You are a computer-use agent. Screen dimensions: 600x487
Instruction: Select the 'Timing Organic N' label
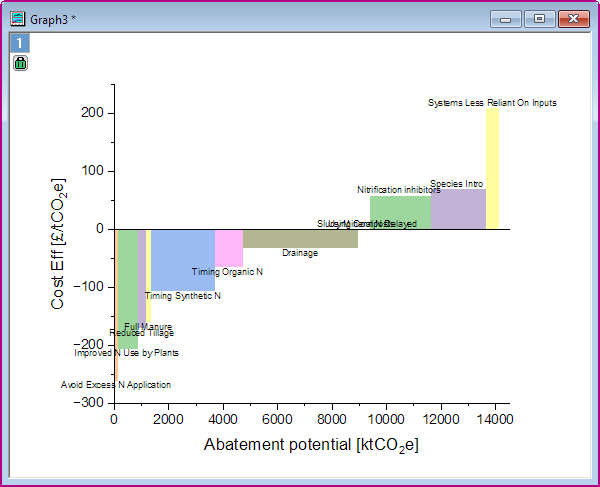click(227, 272)
